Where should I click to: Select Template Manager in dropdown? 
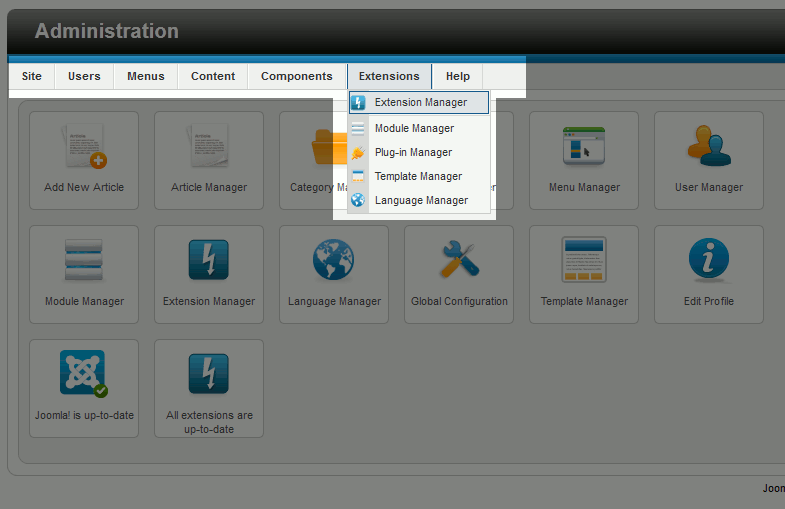[x=419, y=176]
